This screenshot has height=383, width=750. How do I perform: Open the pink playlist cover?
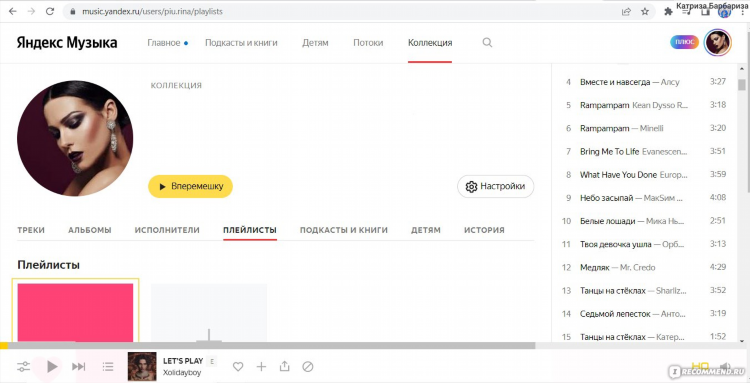75,312
